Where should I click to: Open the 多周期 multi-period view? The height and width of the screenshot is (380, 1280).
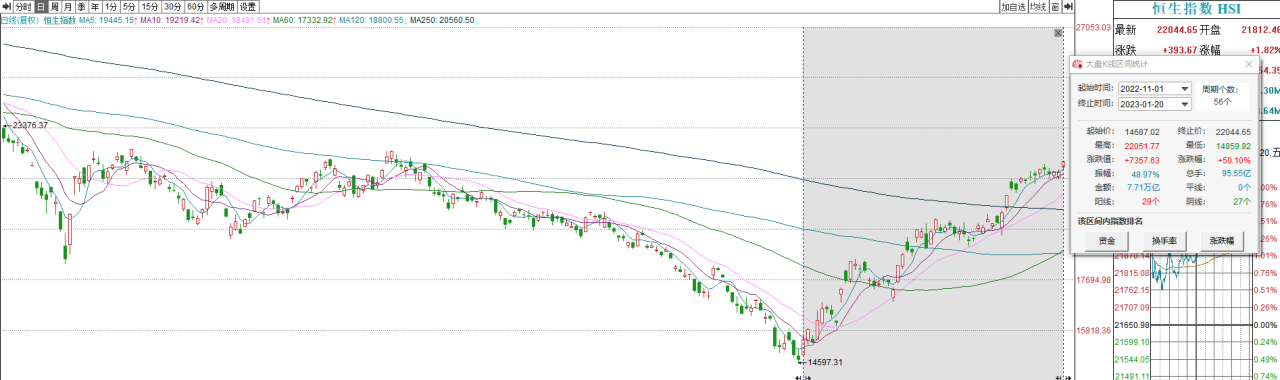click(222, 6)
